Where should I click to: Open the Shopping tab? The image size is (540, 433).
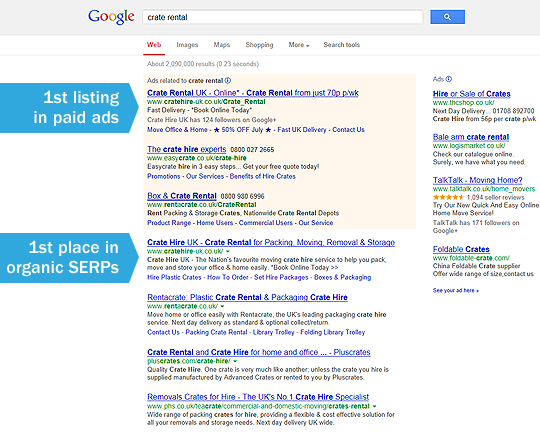click(259, 45)
